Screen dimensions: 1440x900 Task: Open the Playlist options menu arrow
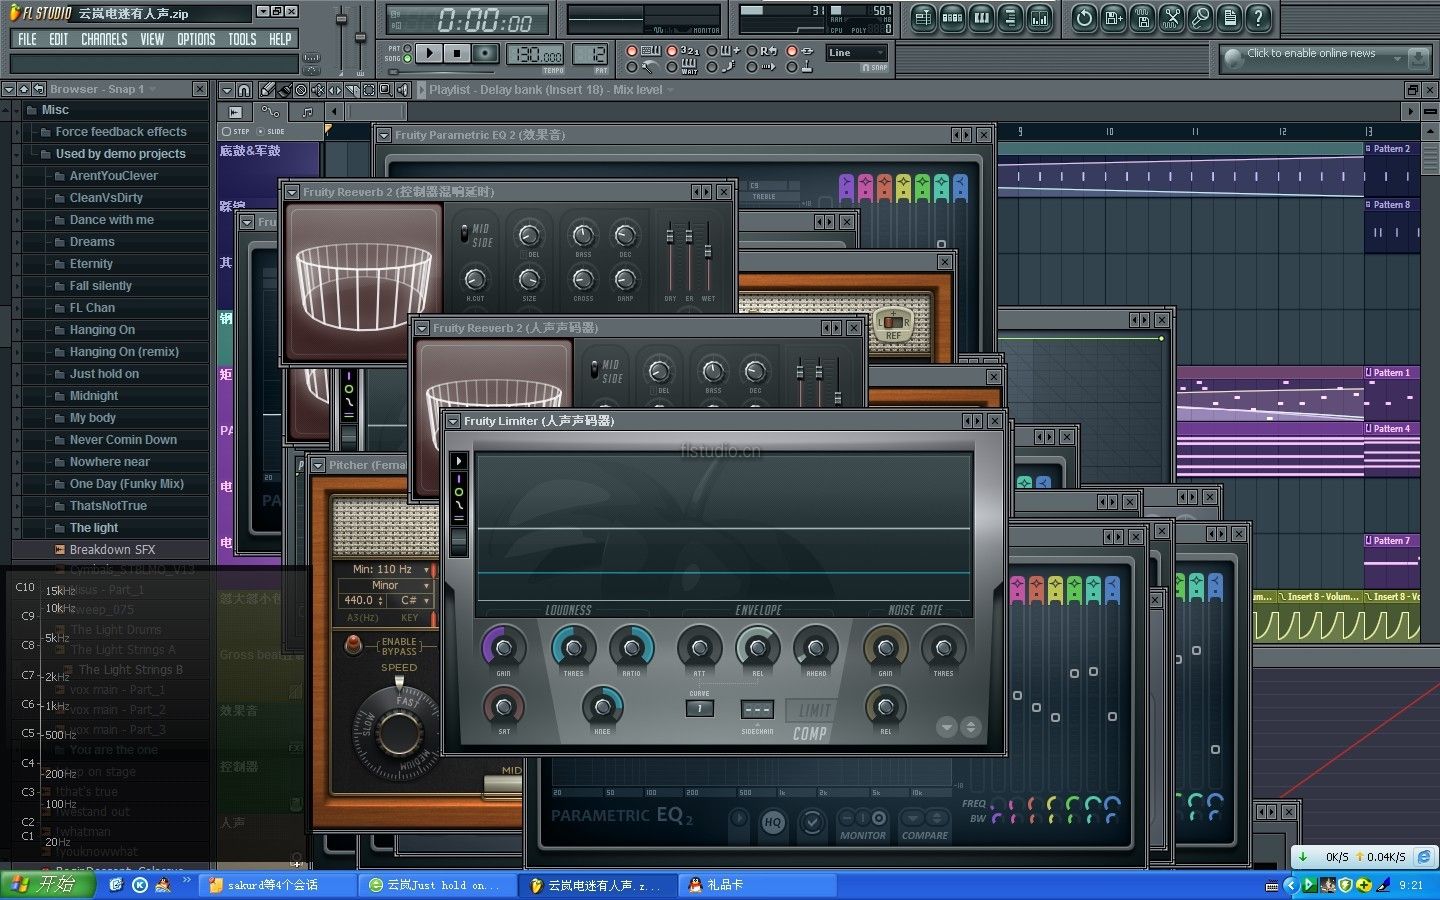pyautogui.click(x=227, y=90)
